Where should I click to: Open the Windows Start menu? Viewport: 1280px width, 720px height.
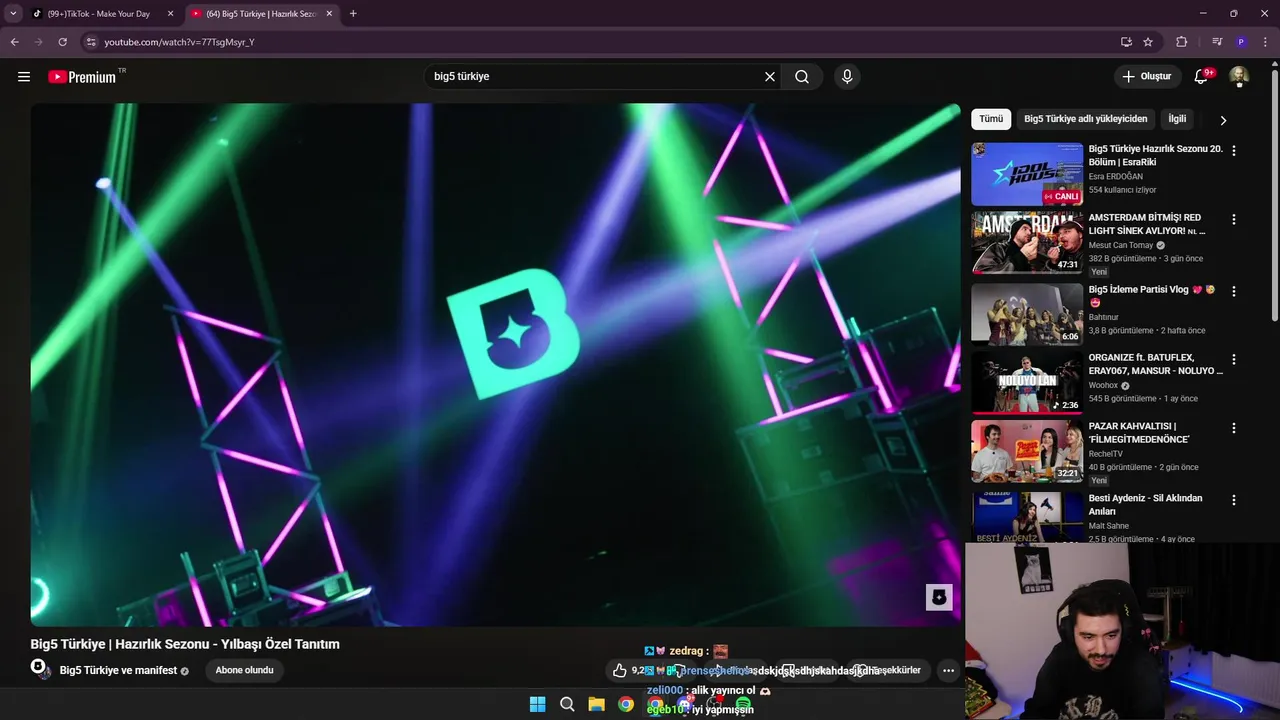[537, 704]
